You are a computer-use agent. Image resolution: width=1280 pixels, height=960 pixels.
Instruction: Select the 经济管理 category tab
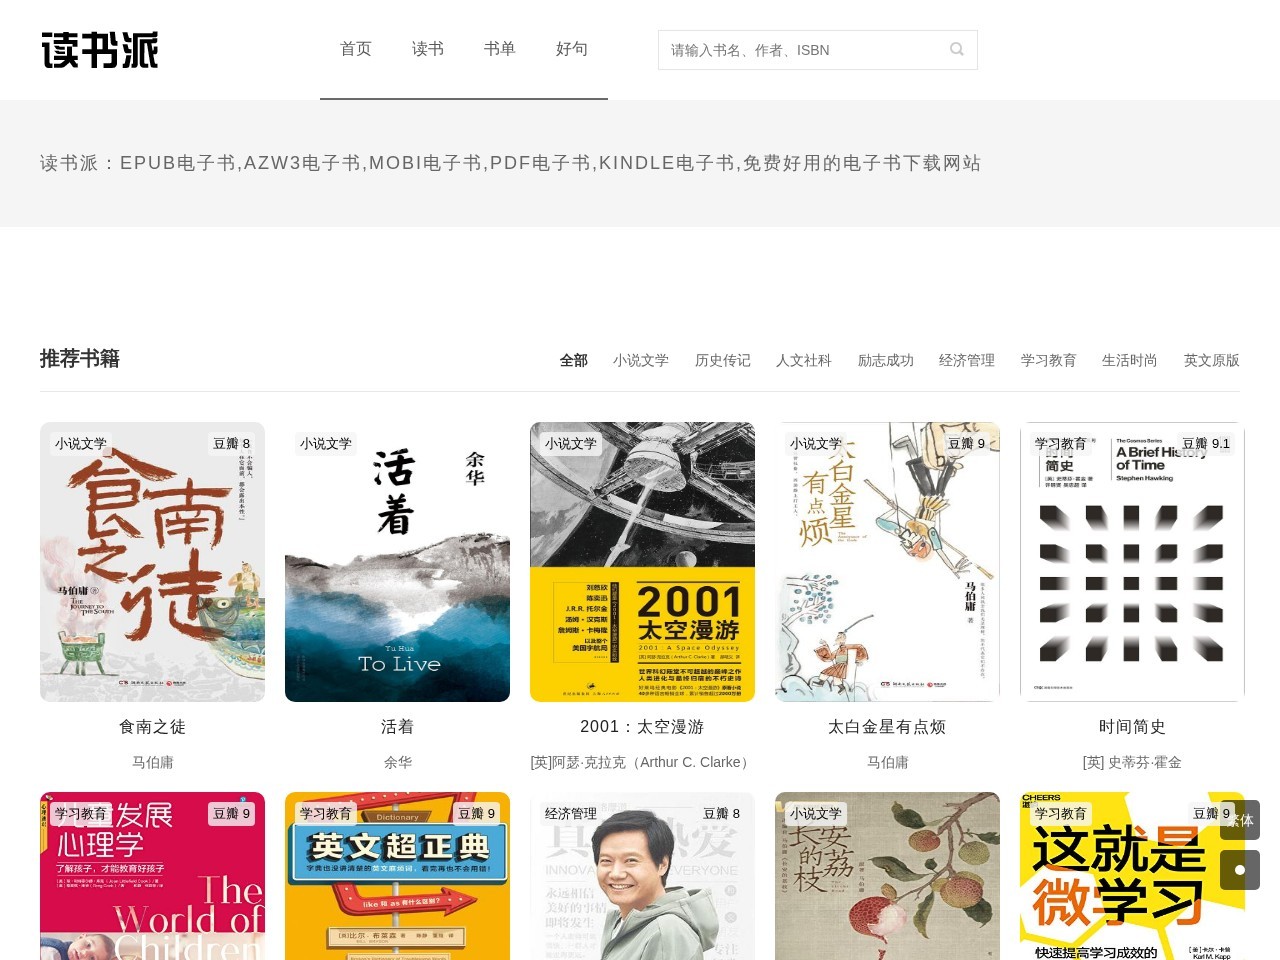coord(967,360)
